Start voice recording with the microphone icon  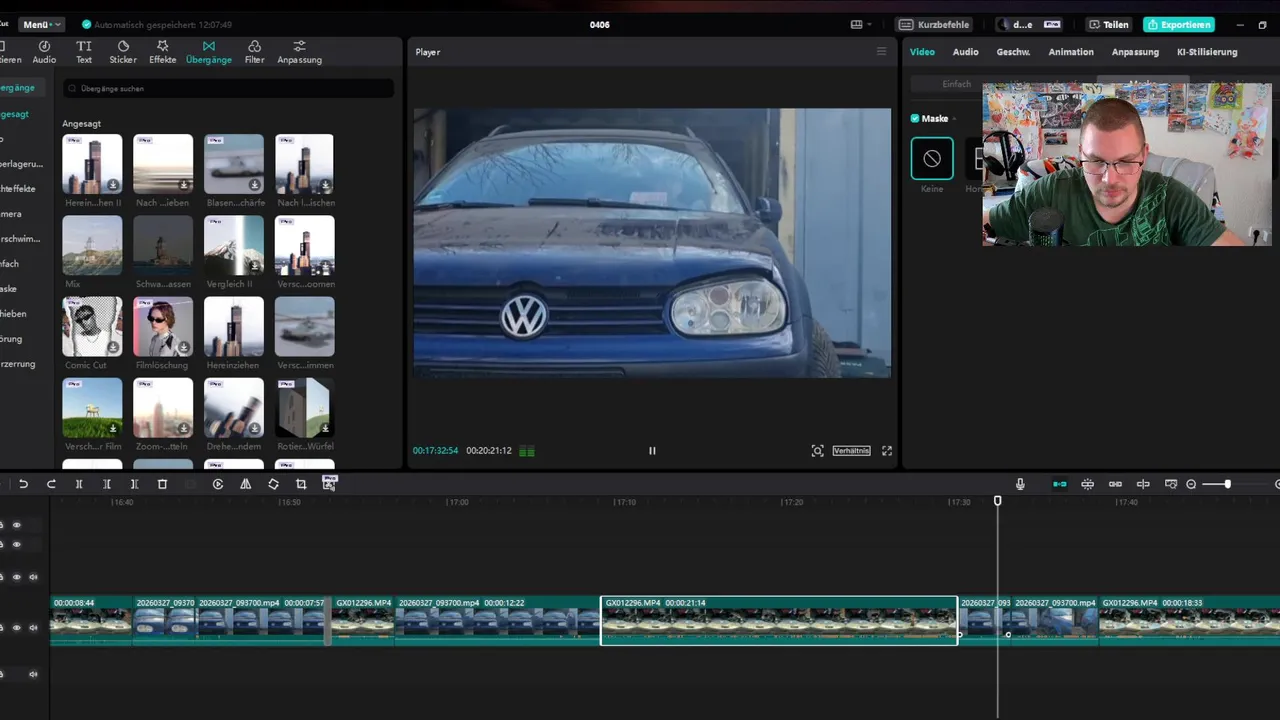pyautogui.click(x=1020, y=484)
